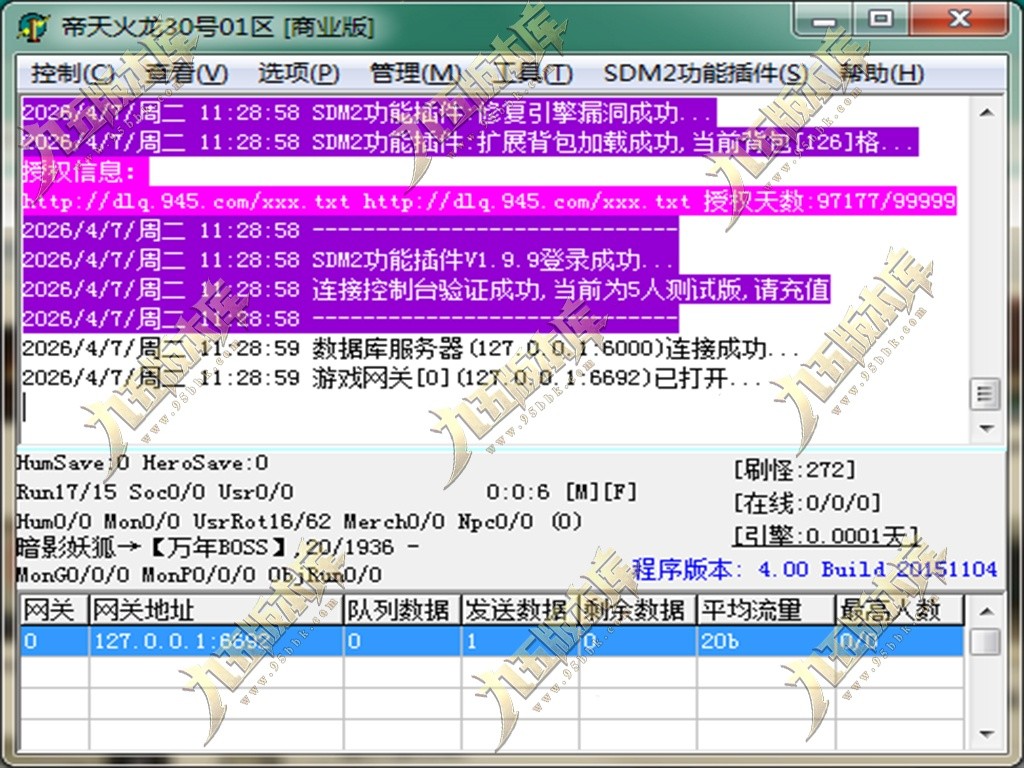This screenshot has width=1024, height=768.
Task: Open the 帮助(H) menu
Action: 881,73
